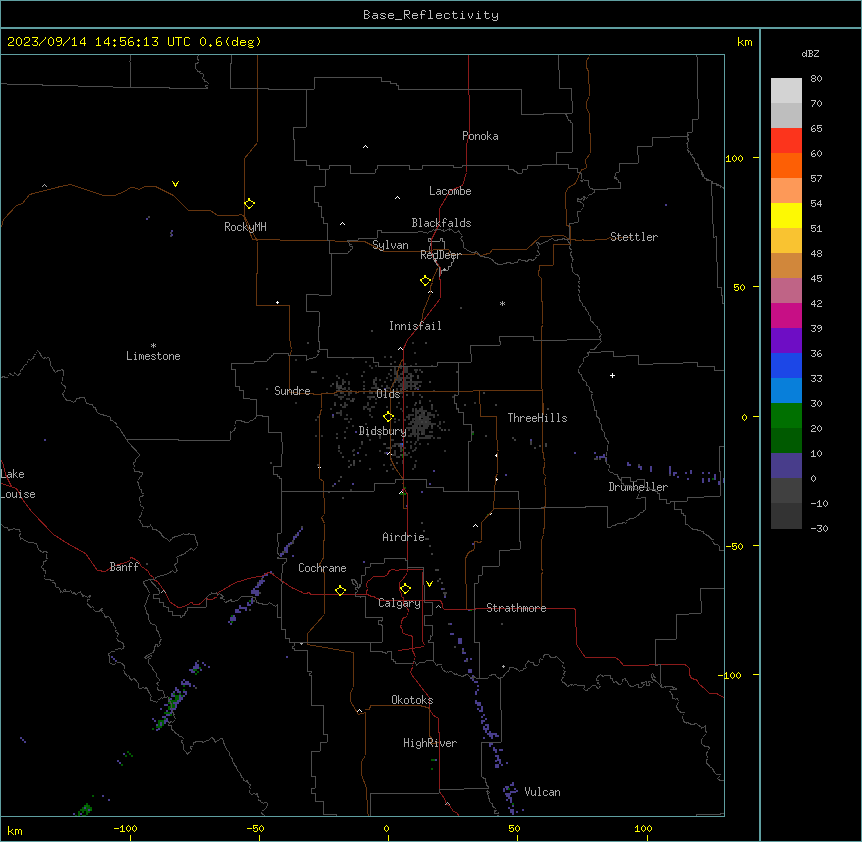862x842 pixels.
Task: Select the Calgary city label
Action: [x=399, y=603]
